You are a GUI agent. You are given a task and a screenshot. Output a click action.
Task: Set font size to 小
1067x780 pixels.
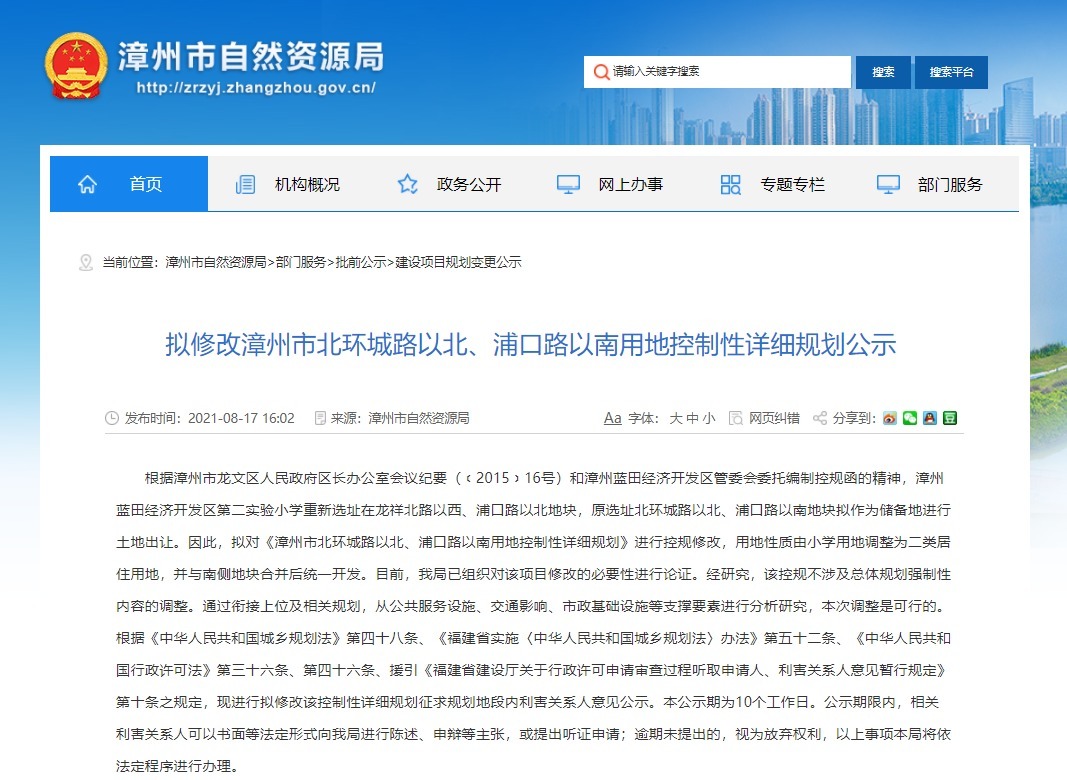(x=708, y=418)
